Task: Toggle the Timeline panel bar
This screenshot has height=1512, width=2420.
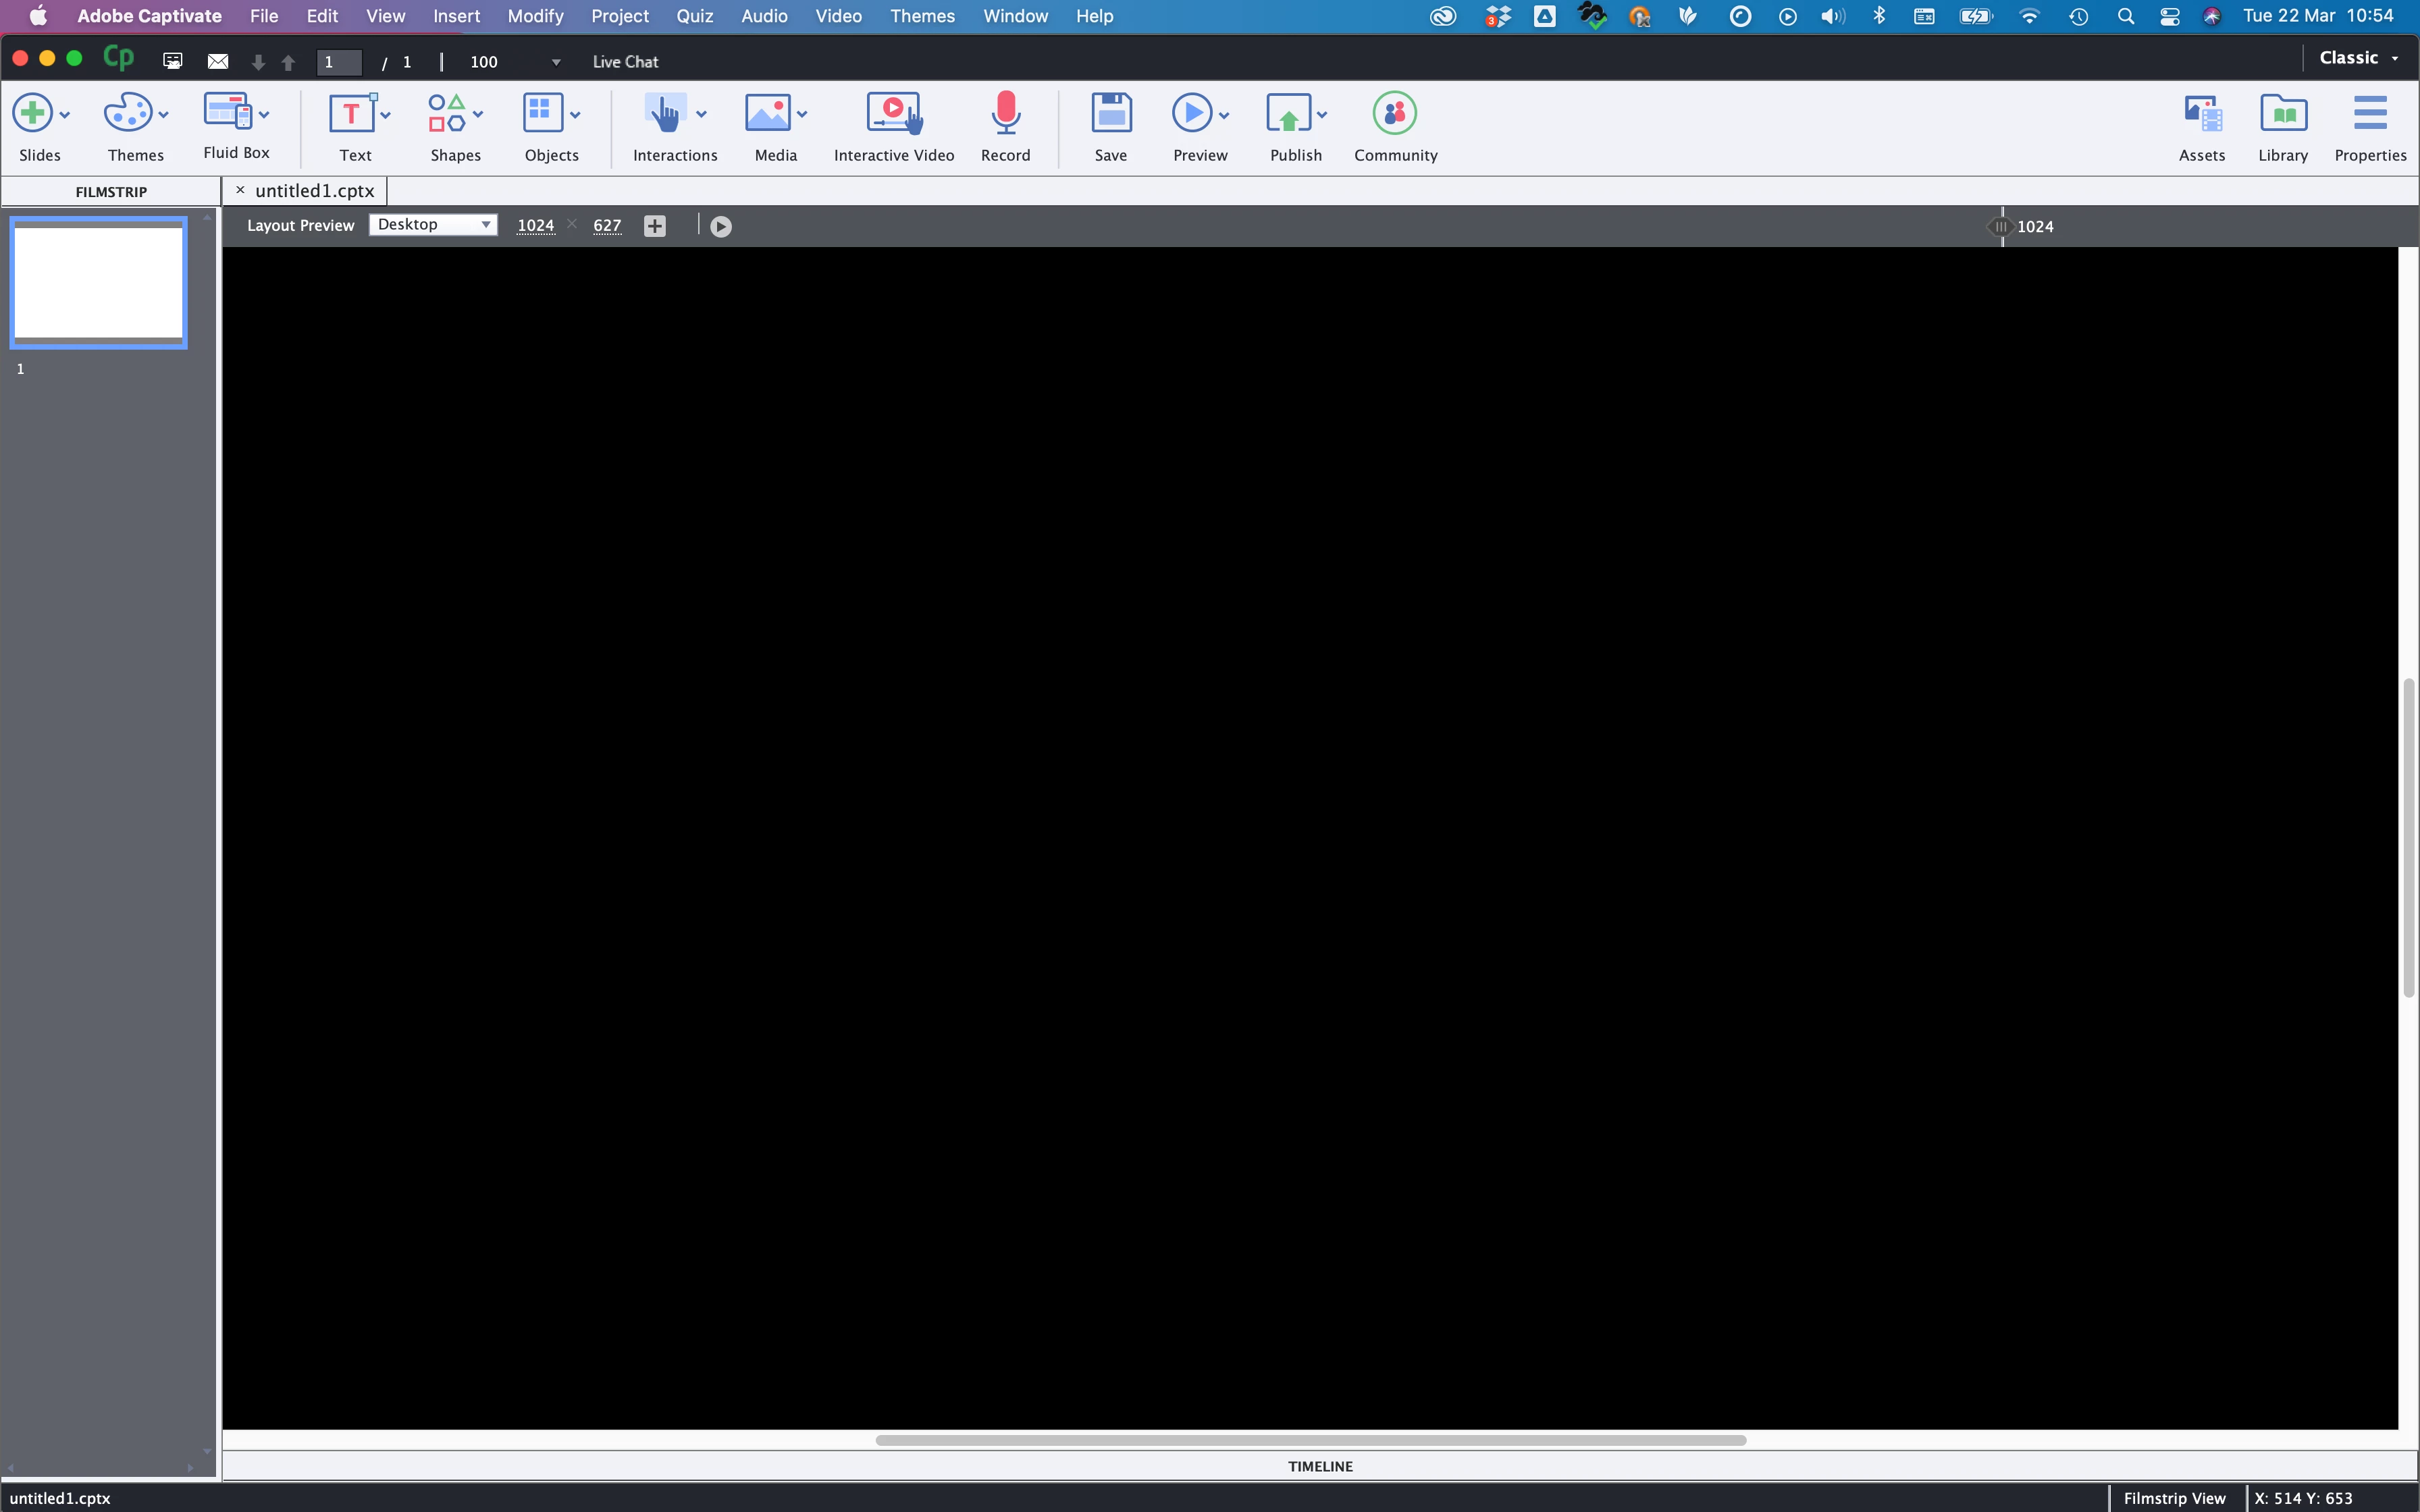Action: [1319, 1466]
